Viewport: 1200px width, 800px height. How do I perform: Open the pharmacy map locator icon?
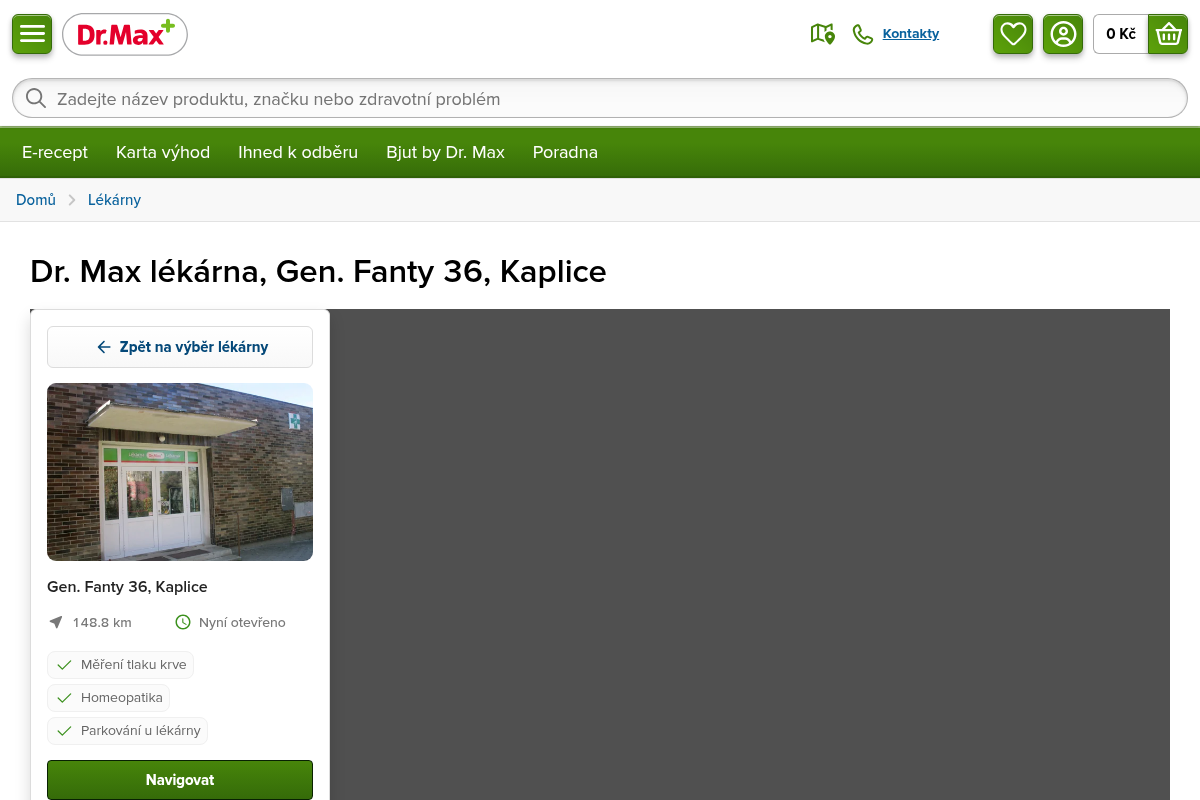(x=822, y=34)
